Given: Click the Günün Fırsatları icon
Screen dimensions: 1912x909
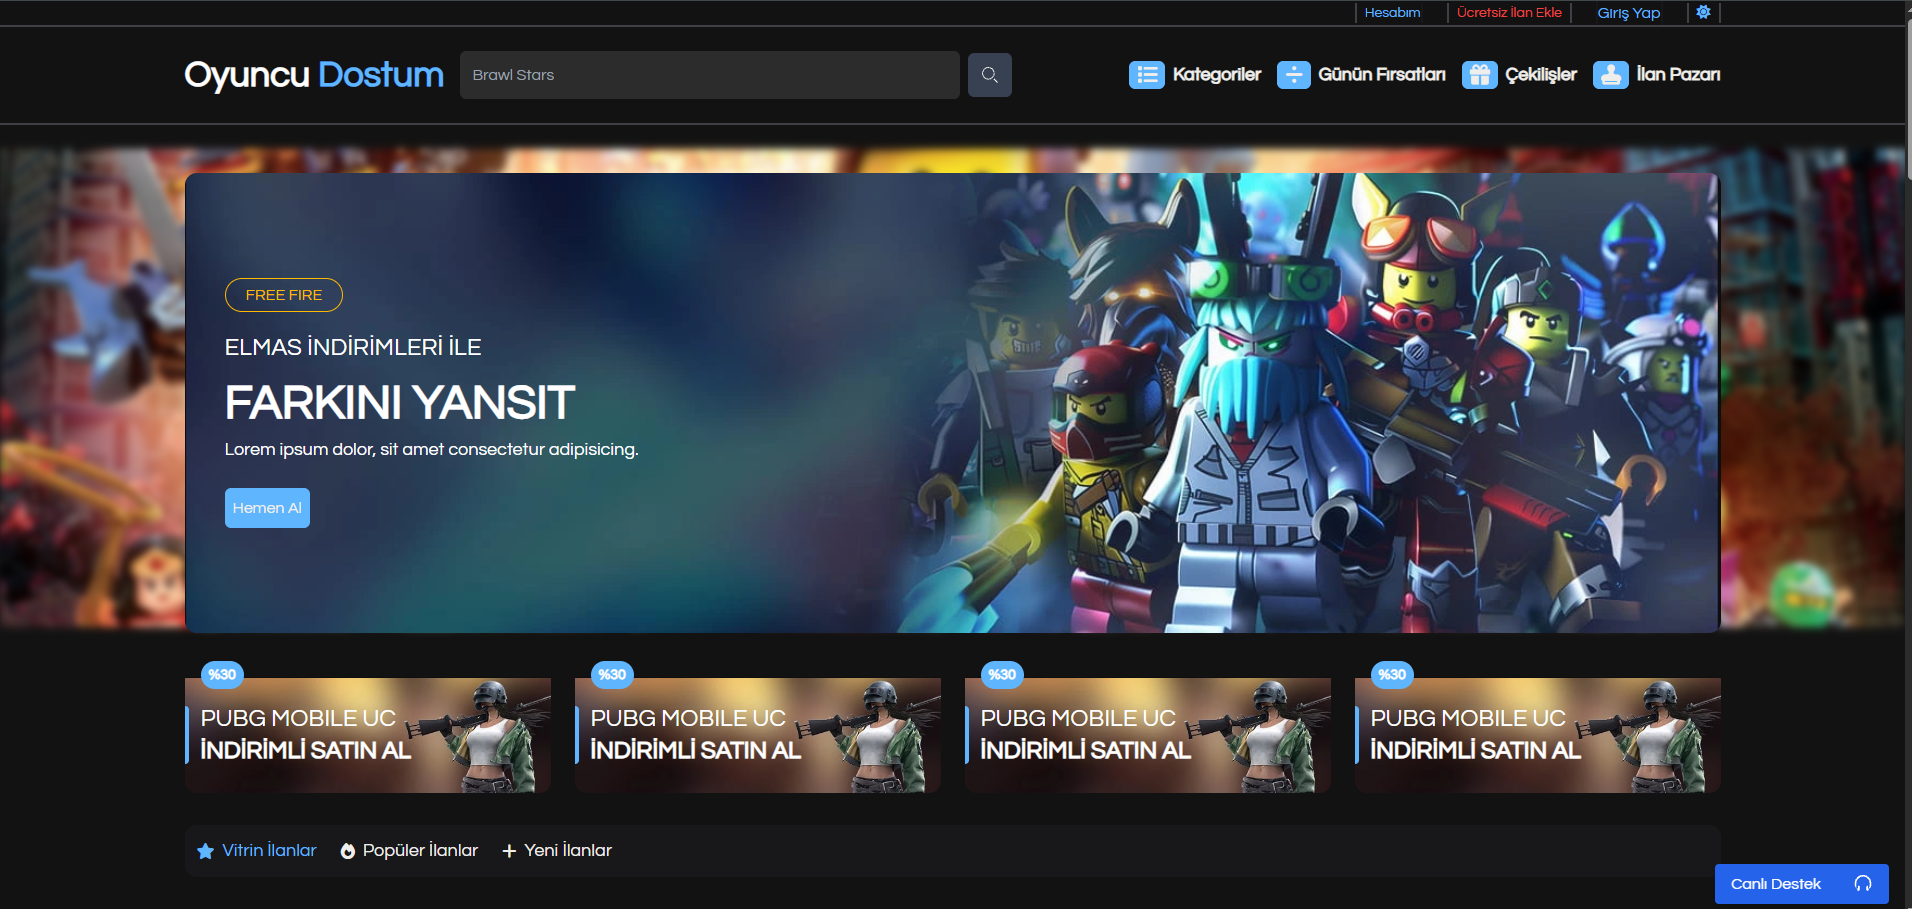Looking at the screenshot, I should (x=1293, y=75).
